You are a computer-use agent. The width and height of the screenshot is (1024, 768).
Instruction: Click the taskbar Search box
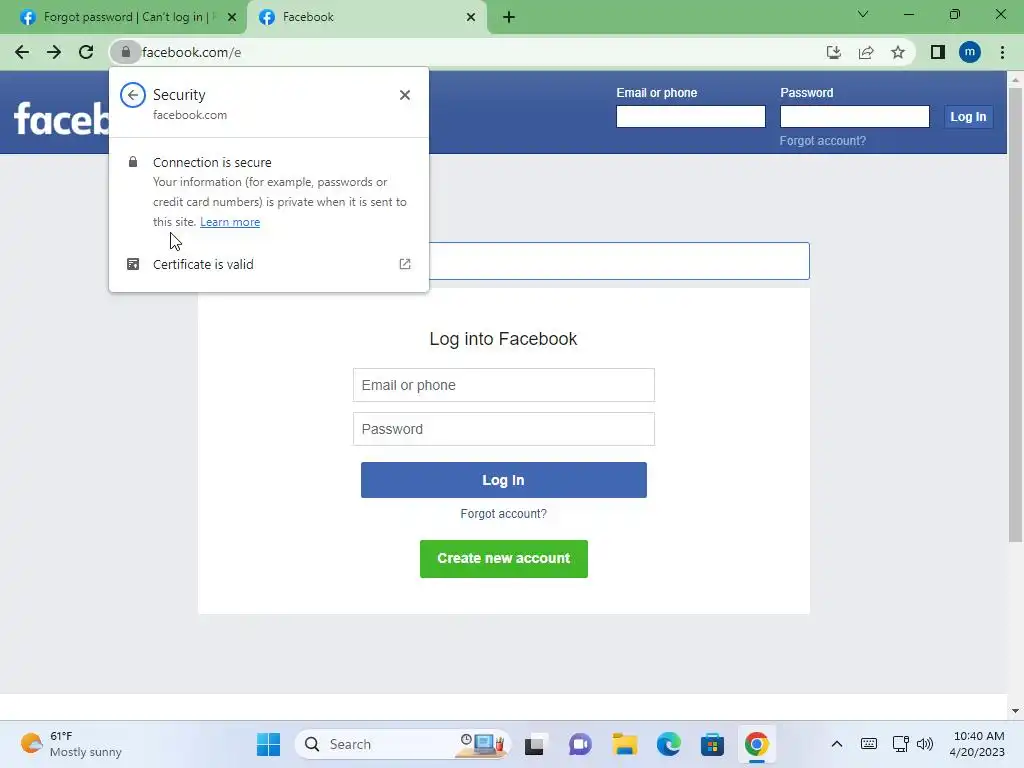[x=402, y=744]
